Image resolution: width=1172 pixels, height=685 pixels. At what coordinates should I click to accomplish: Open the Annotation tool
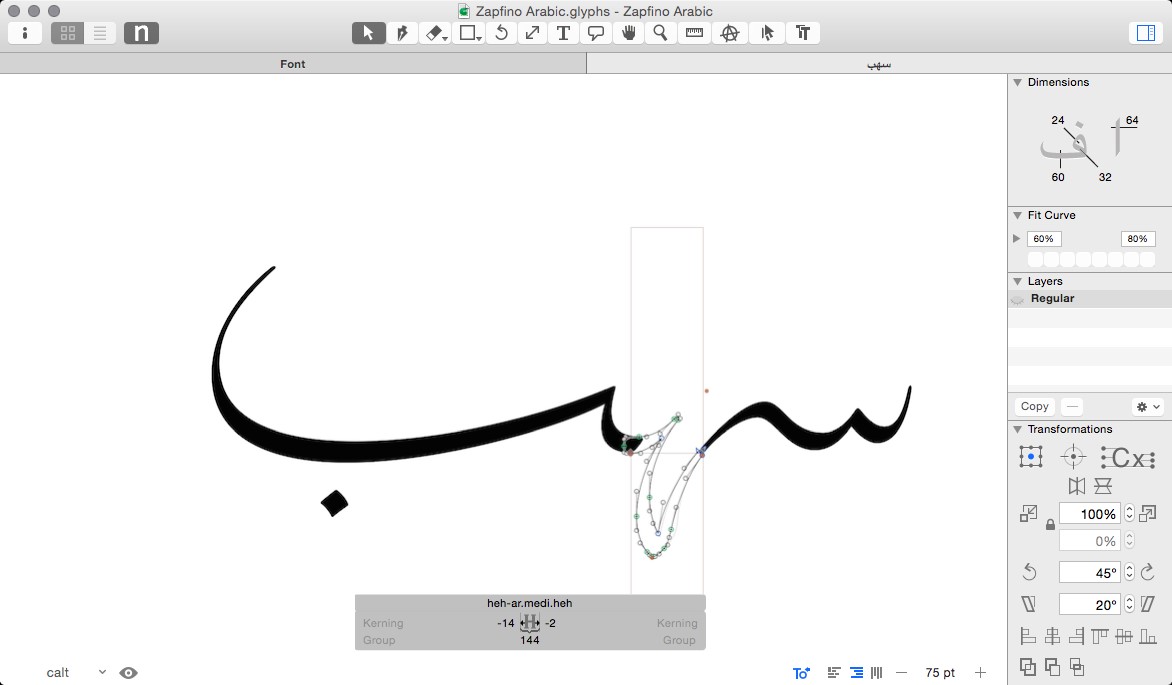(x=595, y=32)
